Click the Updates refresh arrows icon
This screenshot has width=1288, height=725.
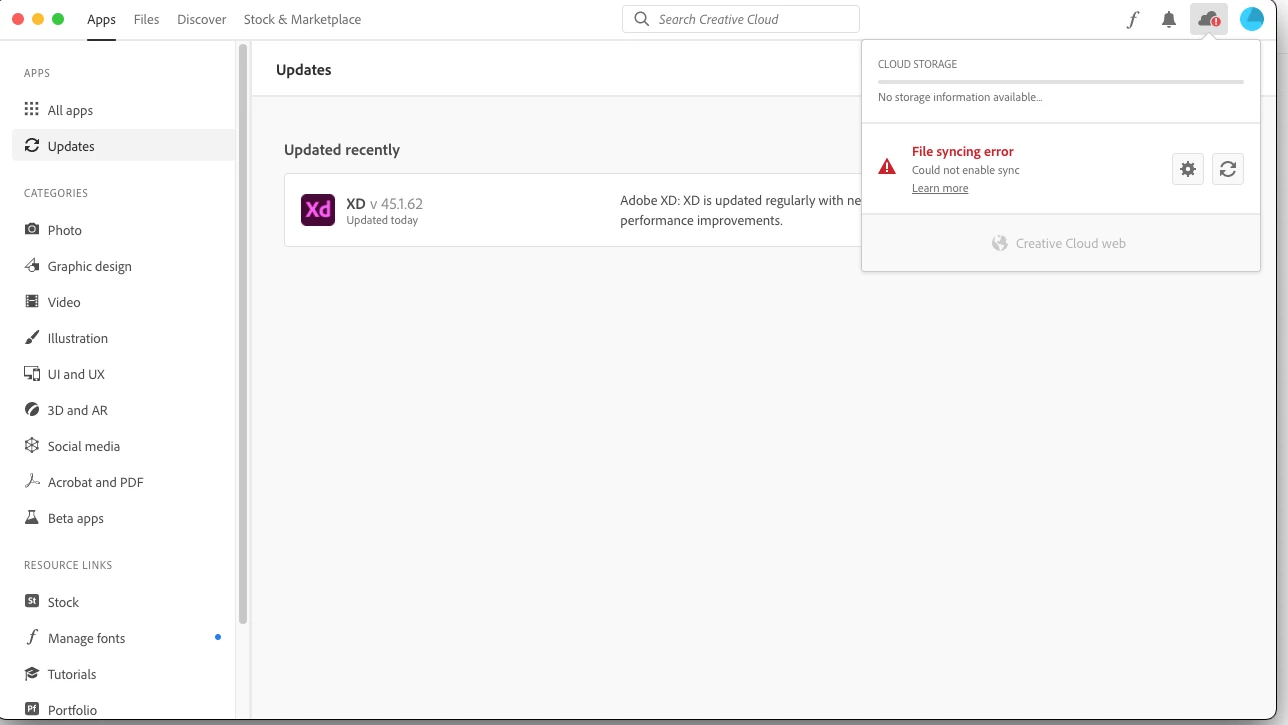click(32, 146)
